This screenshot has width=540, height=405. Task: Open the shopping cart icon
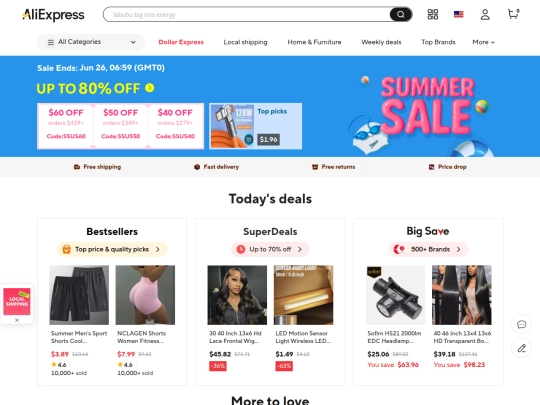tap(513, 14)
